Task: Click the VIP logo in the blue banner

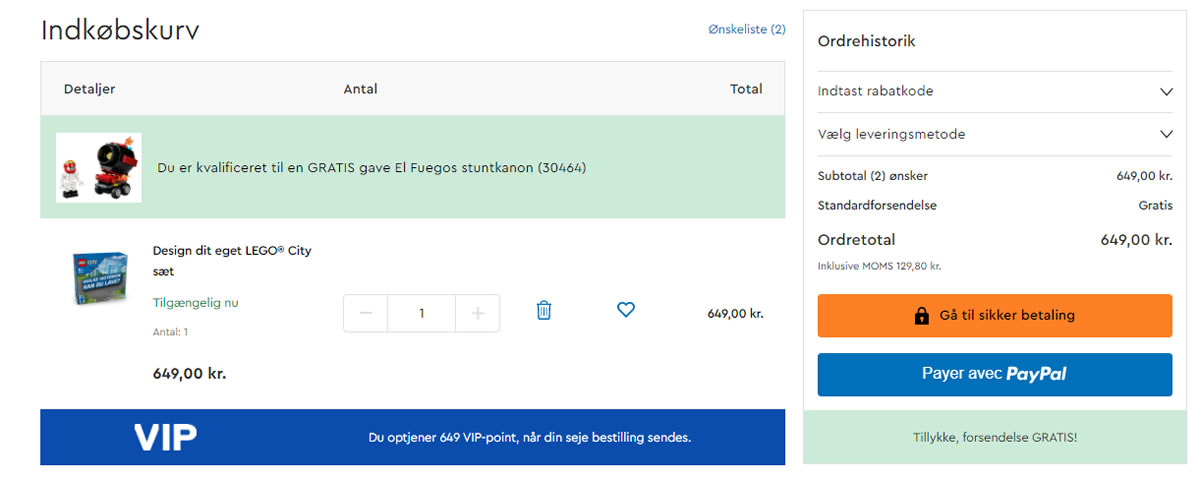Action: click(x=165, y=437)
